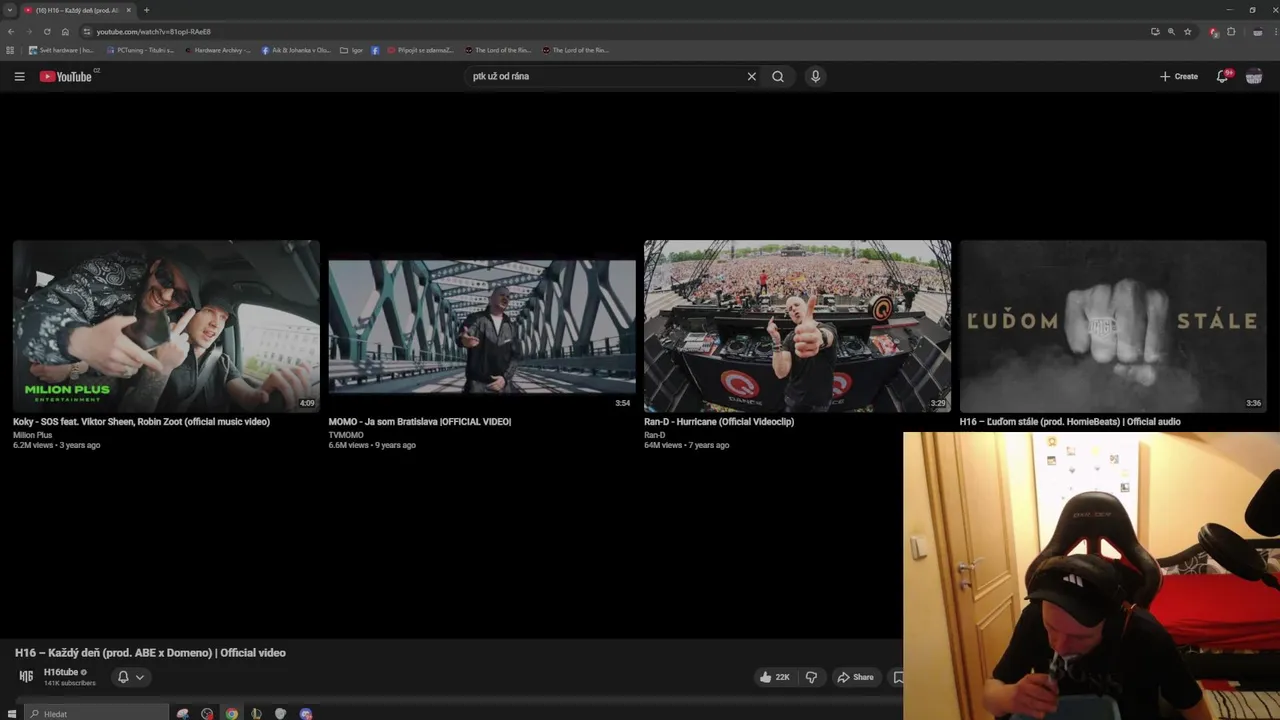Open the H16tube channel name

[x=61, y=672]
